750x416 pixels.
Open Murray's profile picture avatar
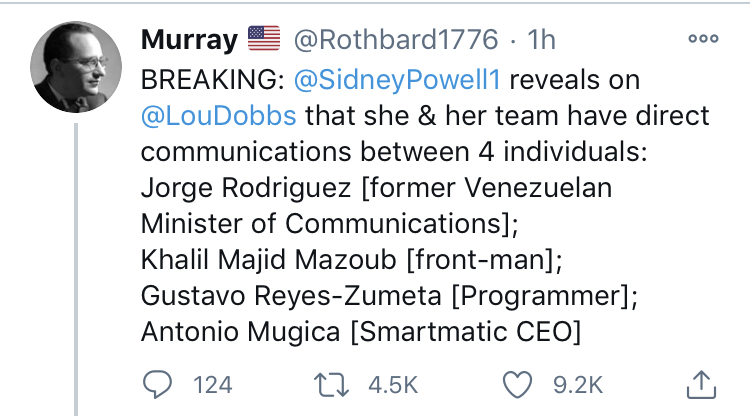coord(76,67)
